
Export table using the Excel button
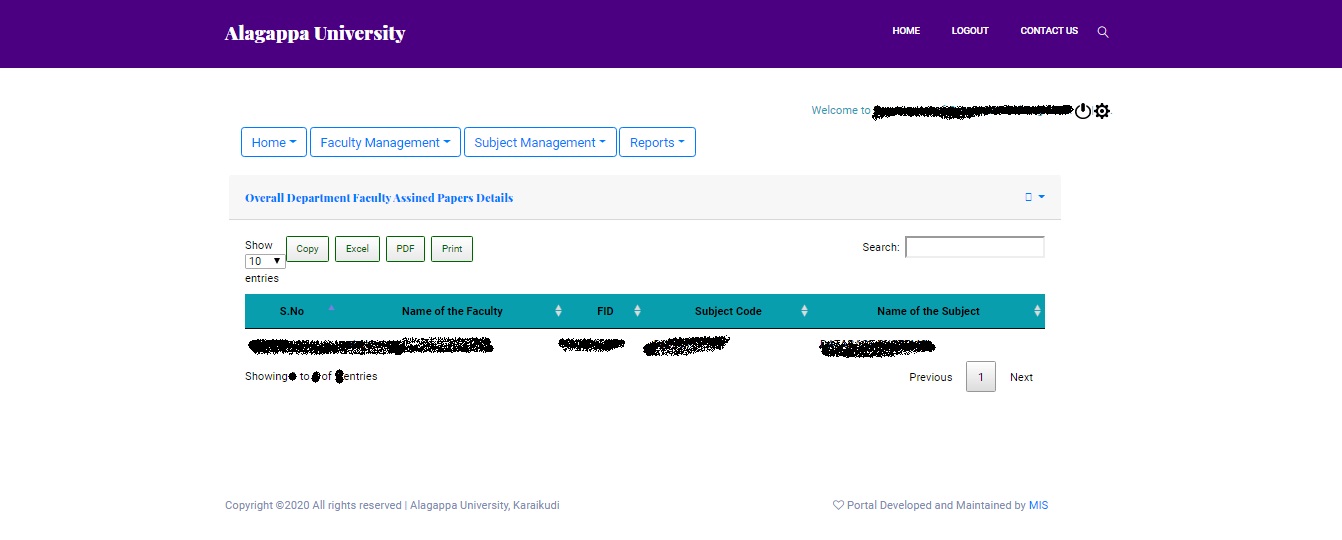pyautogui.click(x=357, y=249)
